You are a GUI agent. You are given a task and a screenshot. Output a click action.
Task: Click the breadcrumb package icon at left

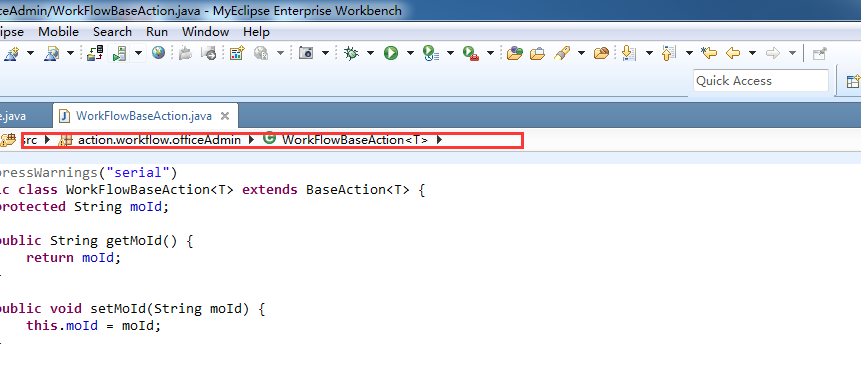[8, 140]
